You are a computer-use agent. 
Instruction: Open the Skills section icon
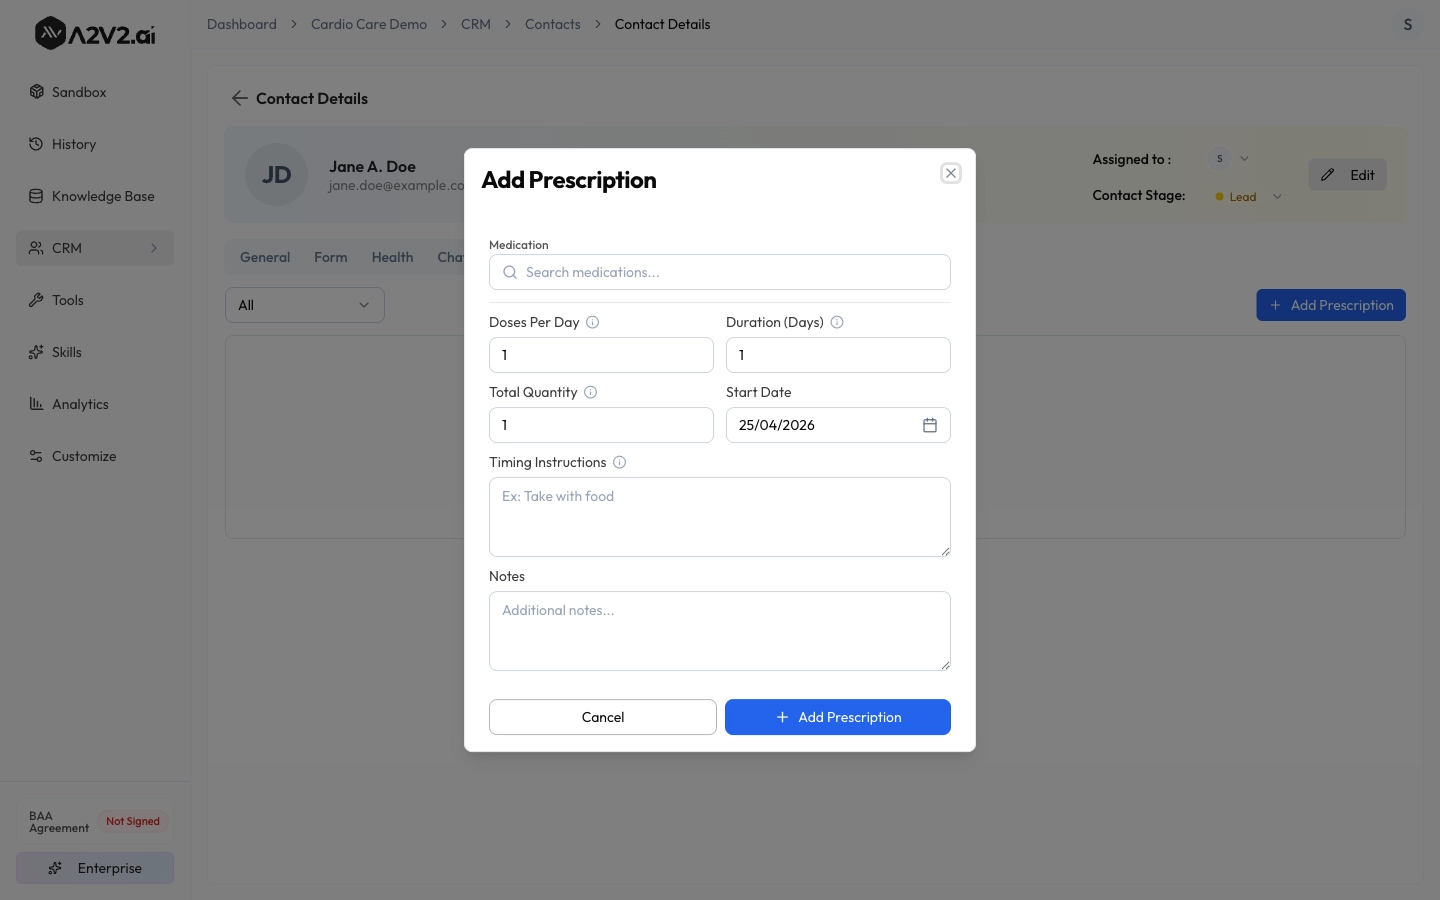pyautogui.click(x=35, y=352)
